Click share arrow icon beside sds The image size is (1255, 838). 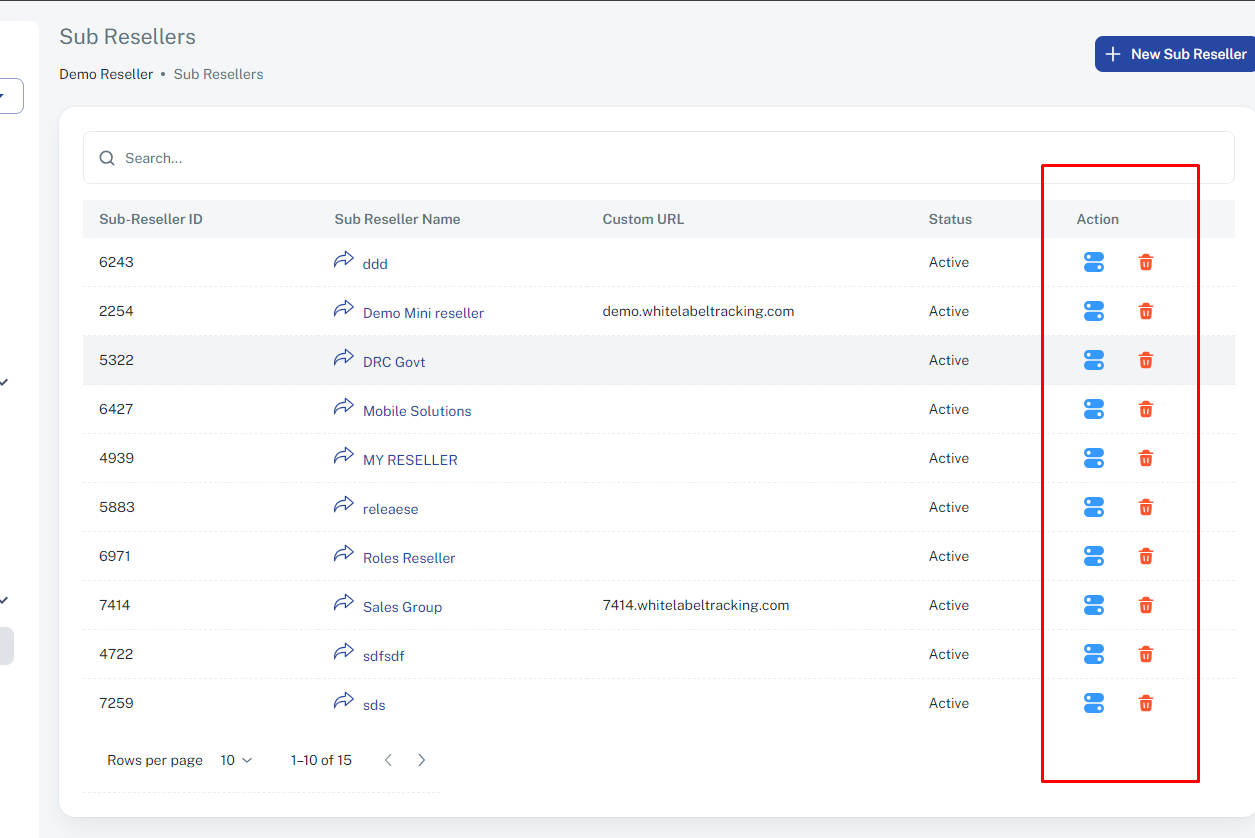344,701
